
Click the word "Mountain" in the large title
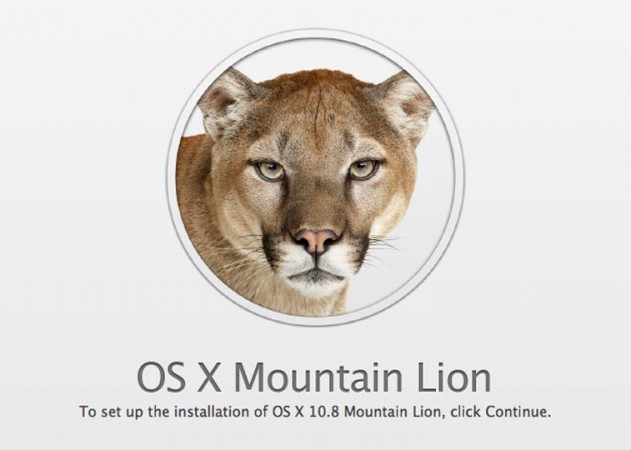pyautogui.click(x=318, y=377)
